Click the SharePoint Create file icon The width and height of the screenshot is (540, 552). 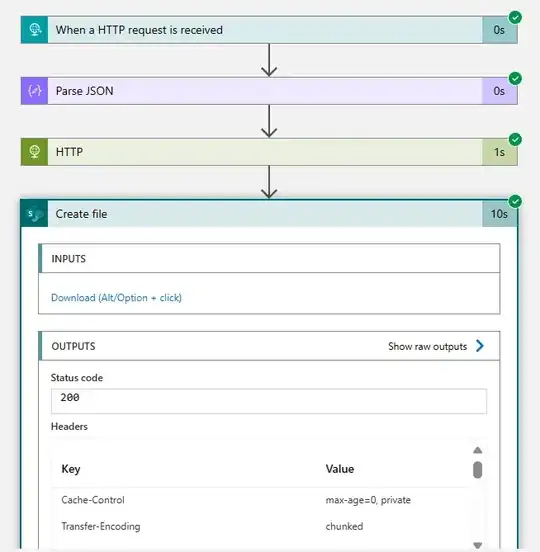[x=34, y=214]
